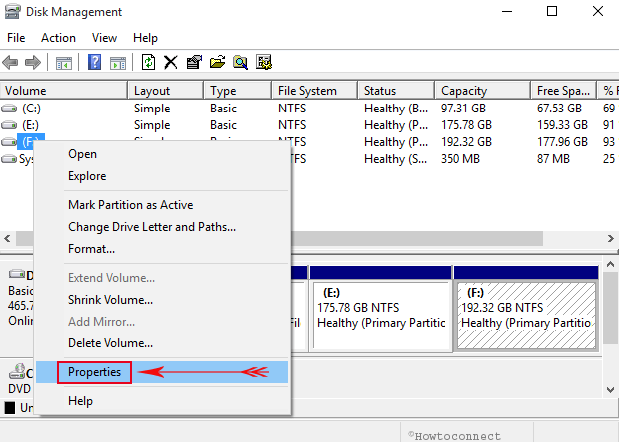The image size is (619, 442).
Task: Sort by the Free Space column header
Action: pyautogui.click(x=563, y=91)
